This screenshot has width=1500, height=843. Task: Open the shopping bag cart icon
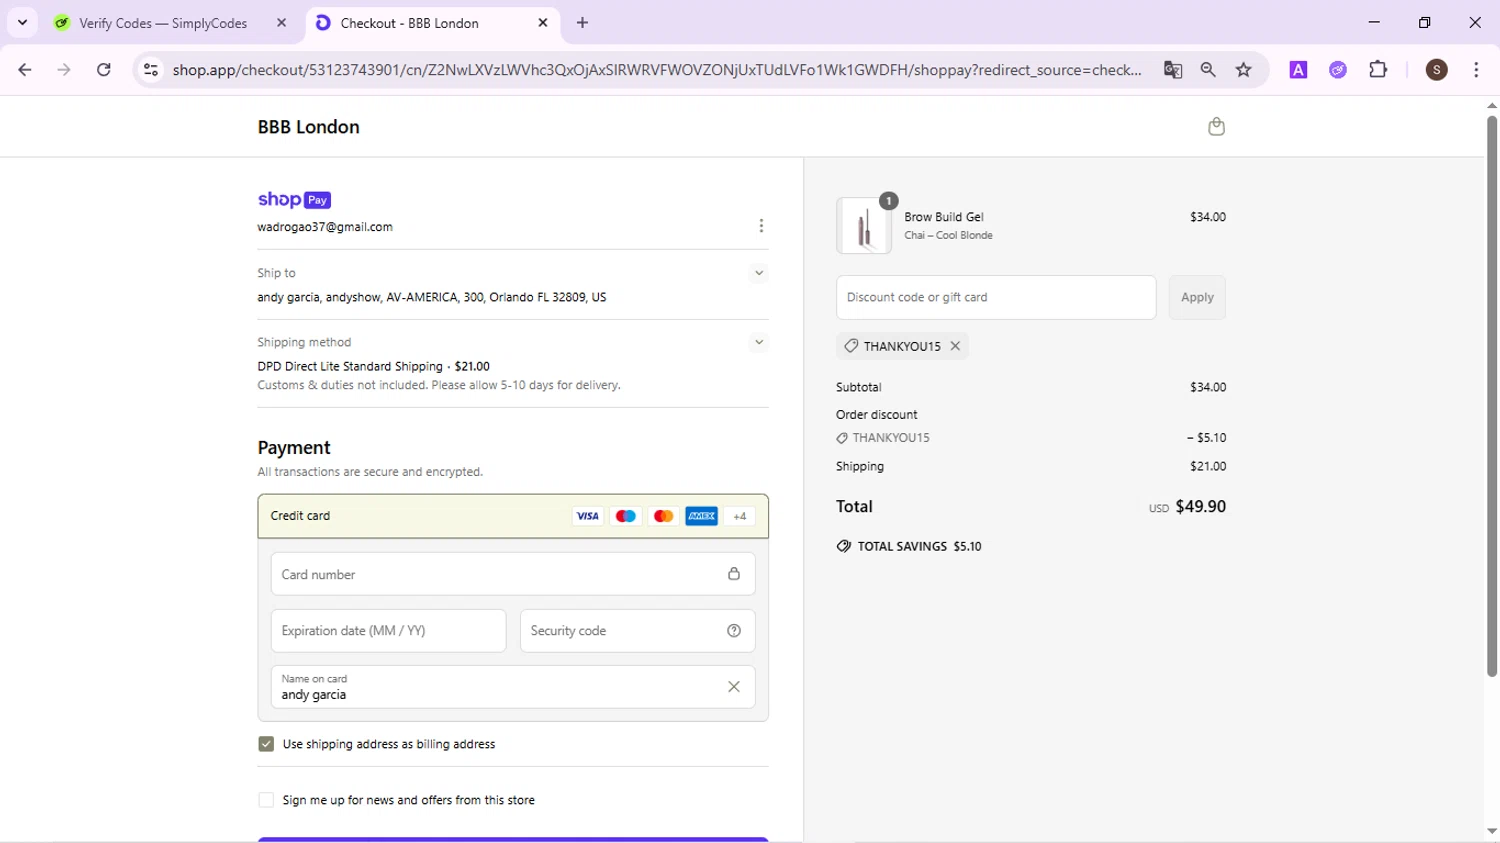tap(1216, 126)
